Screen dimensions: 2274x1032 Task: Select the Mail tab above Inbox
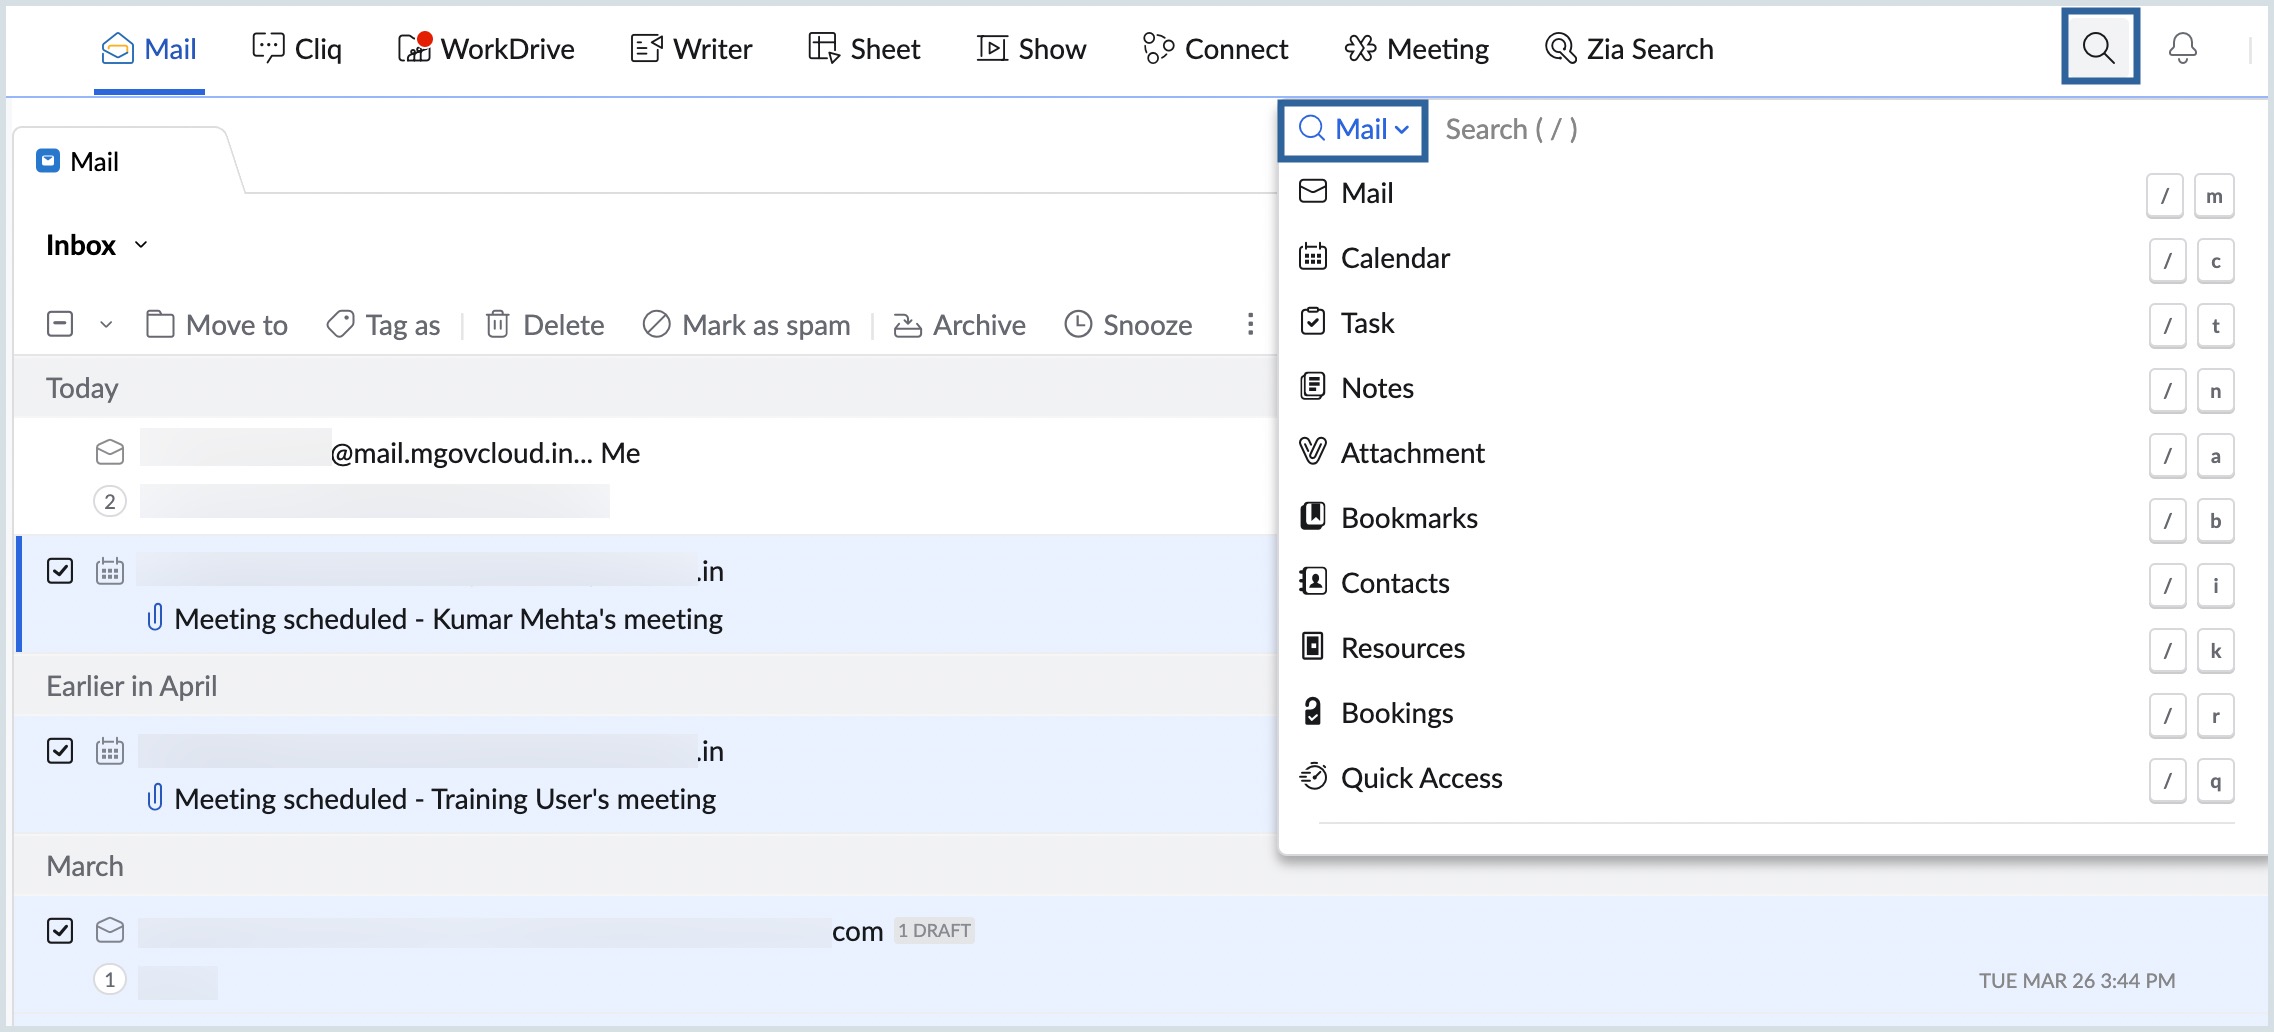tap(78, 162)
